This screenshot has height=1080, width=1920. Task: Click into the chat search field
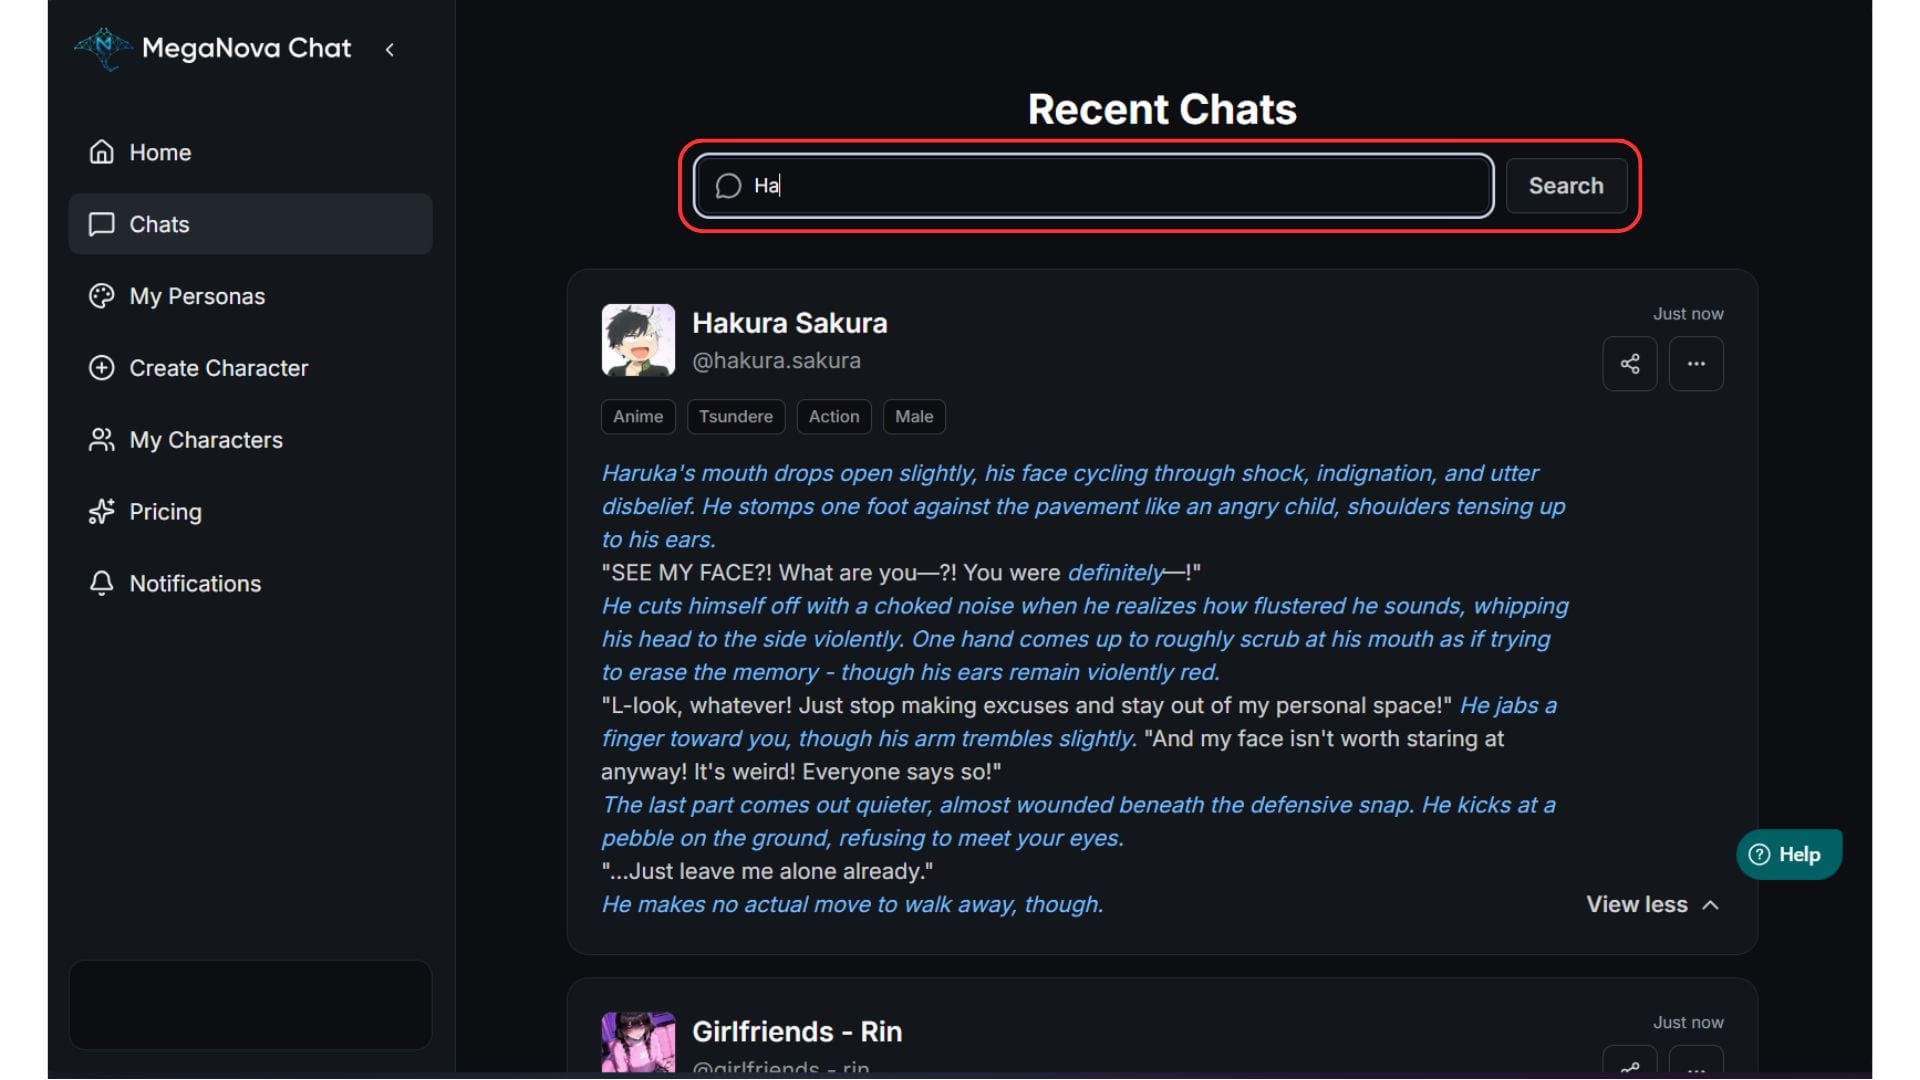(1100, 186)
